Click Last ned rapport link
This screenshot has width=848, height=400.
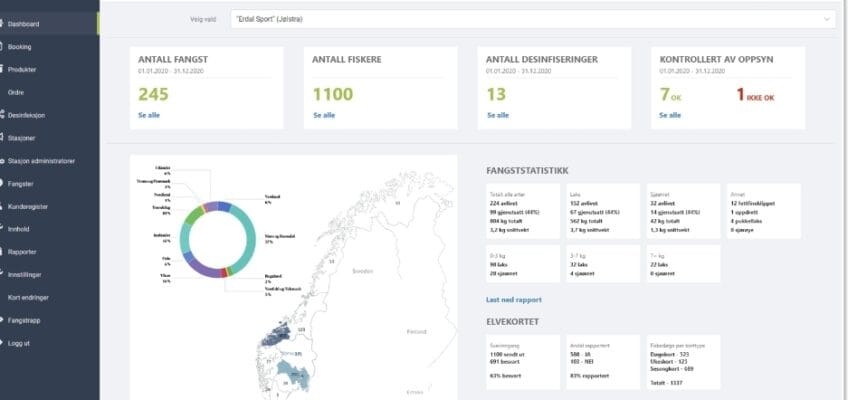(514, 300)
